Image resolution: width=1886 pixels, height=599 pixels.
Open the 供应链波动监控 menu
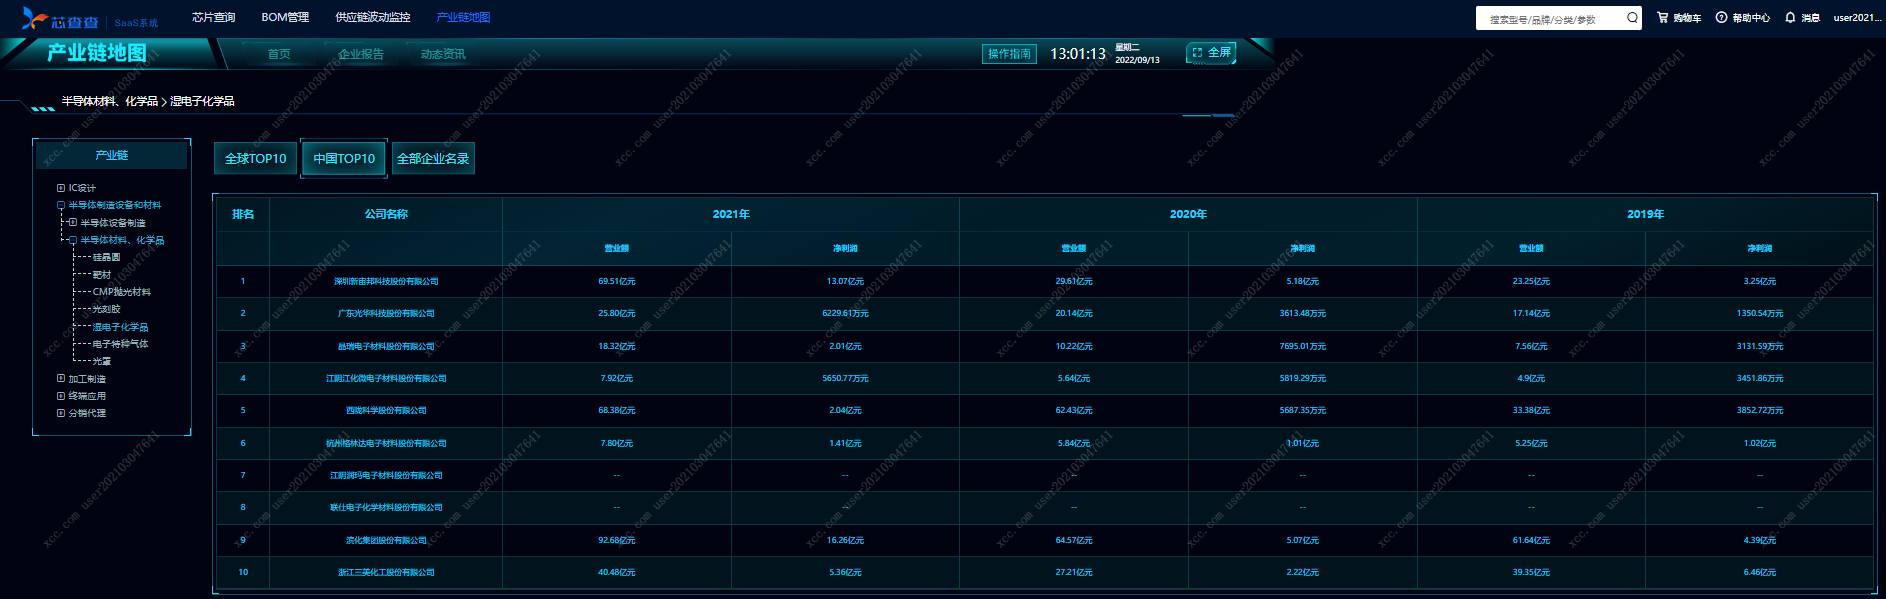point(372,18)
